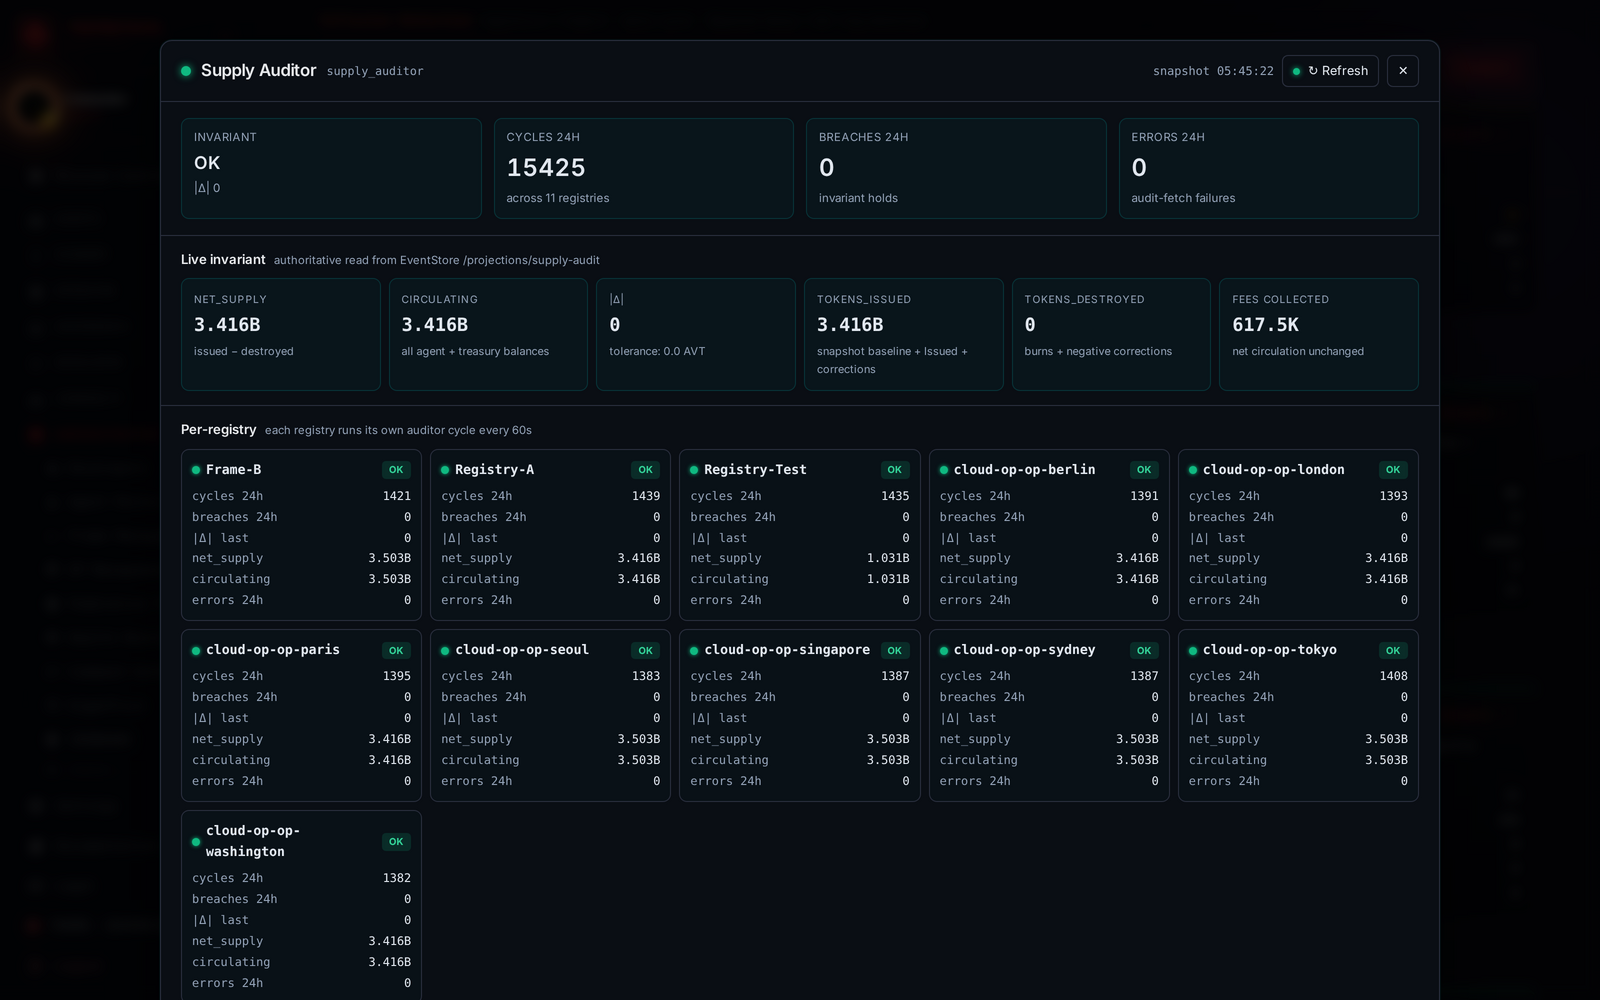Click the cloud-op-op-paris registry title
This screenshot has width=1600, height=1000.
tap(273, 650)
